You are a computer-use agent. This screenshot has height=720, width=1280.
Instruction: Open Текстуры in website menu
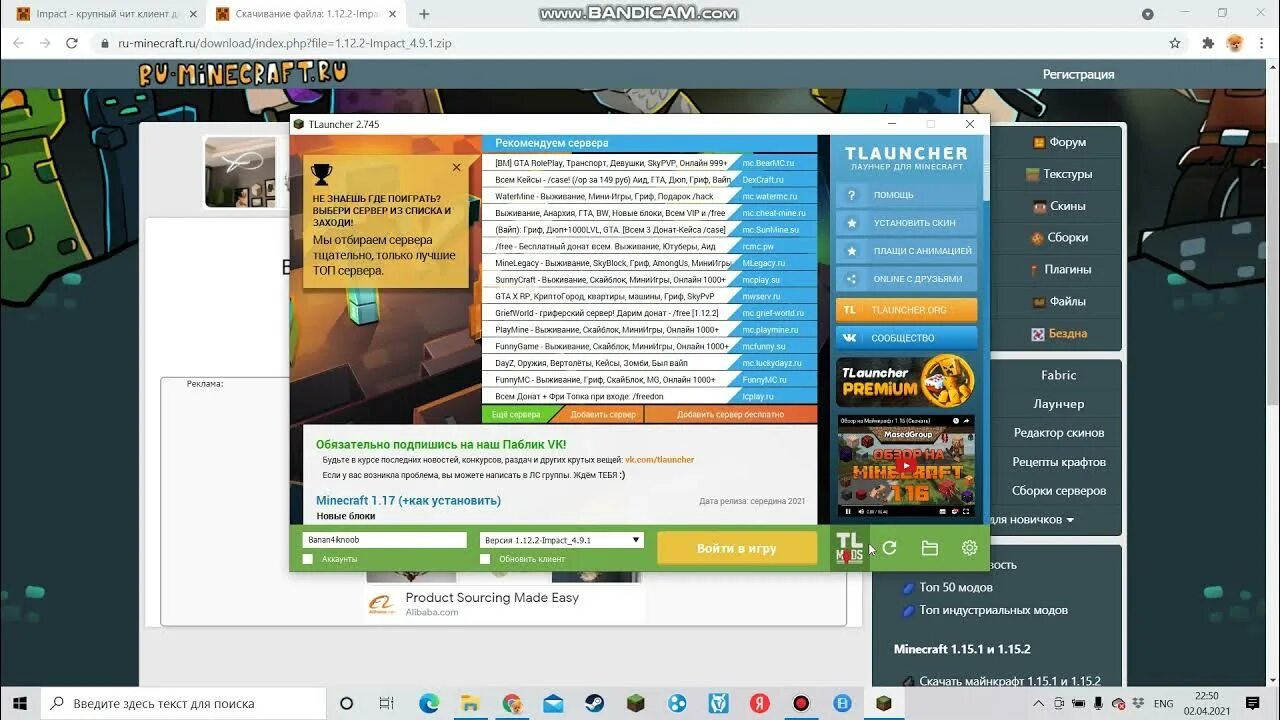coord(1058,174)
